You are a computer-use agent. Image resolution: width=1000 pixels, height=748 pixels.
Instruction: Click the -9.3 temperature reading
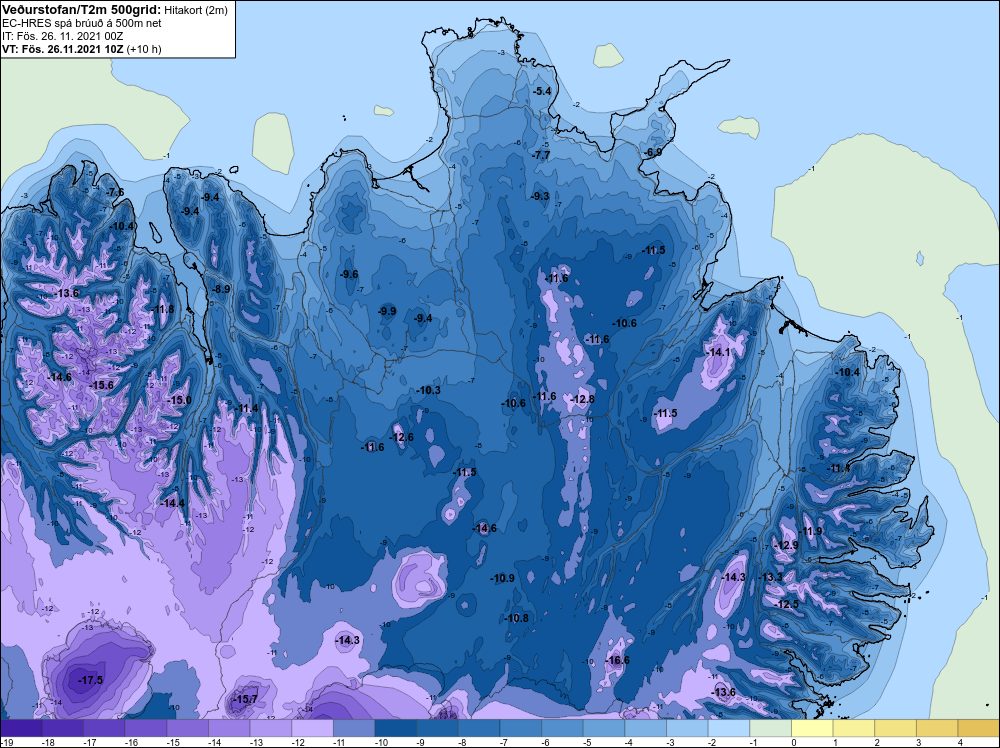pyautogui.click(x=540, y=196)
